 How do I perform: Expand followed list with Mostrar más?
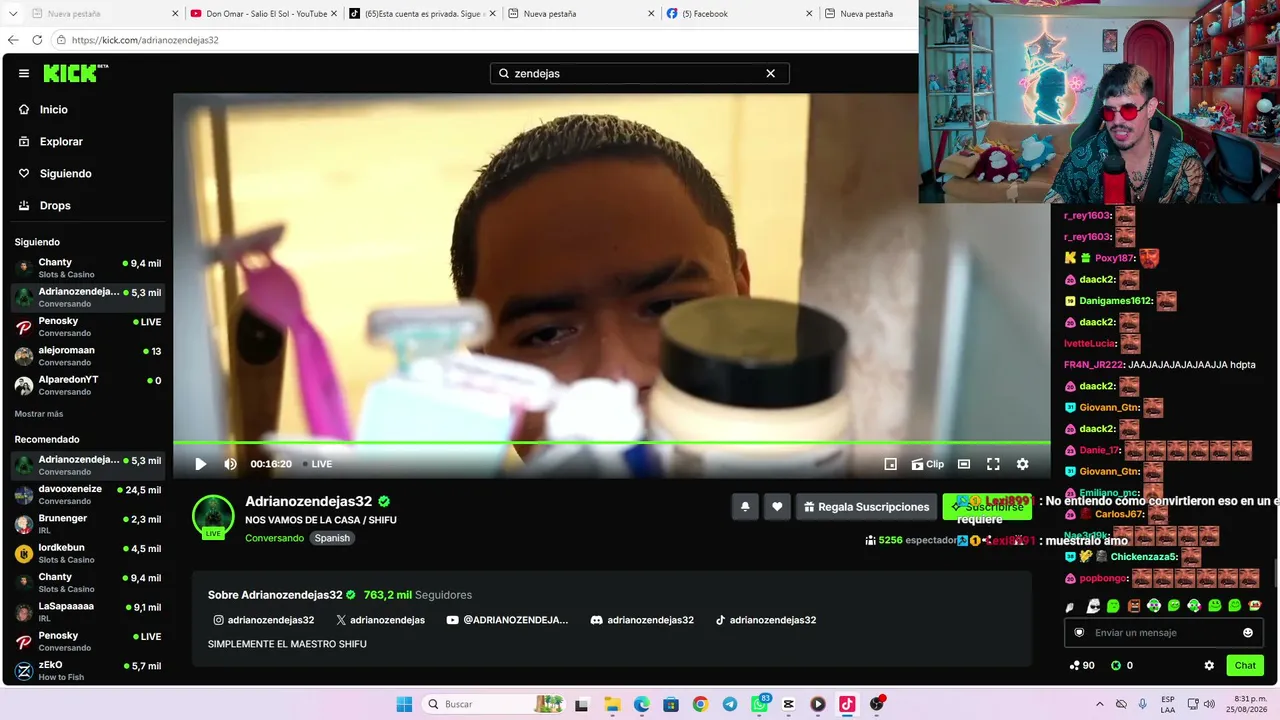pos(39,414)
